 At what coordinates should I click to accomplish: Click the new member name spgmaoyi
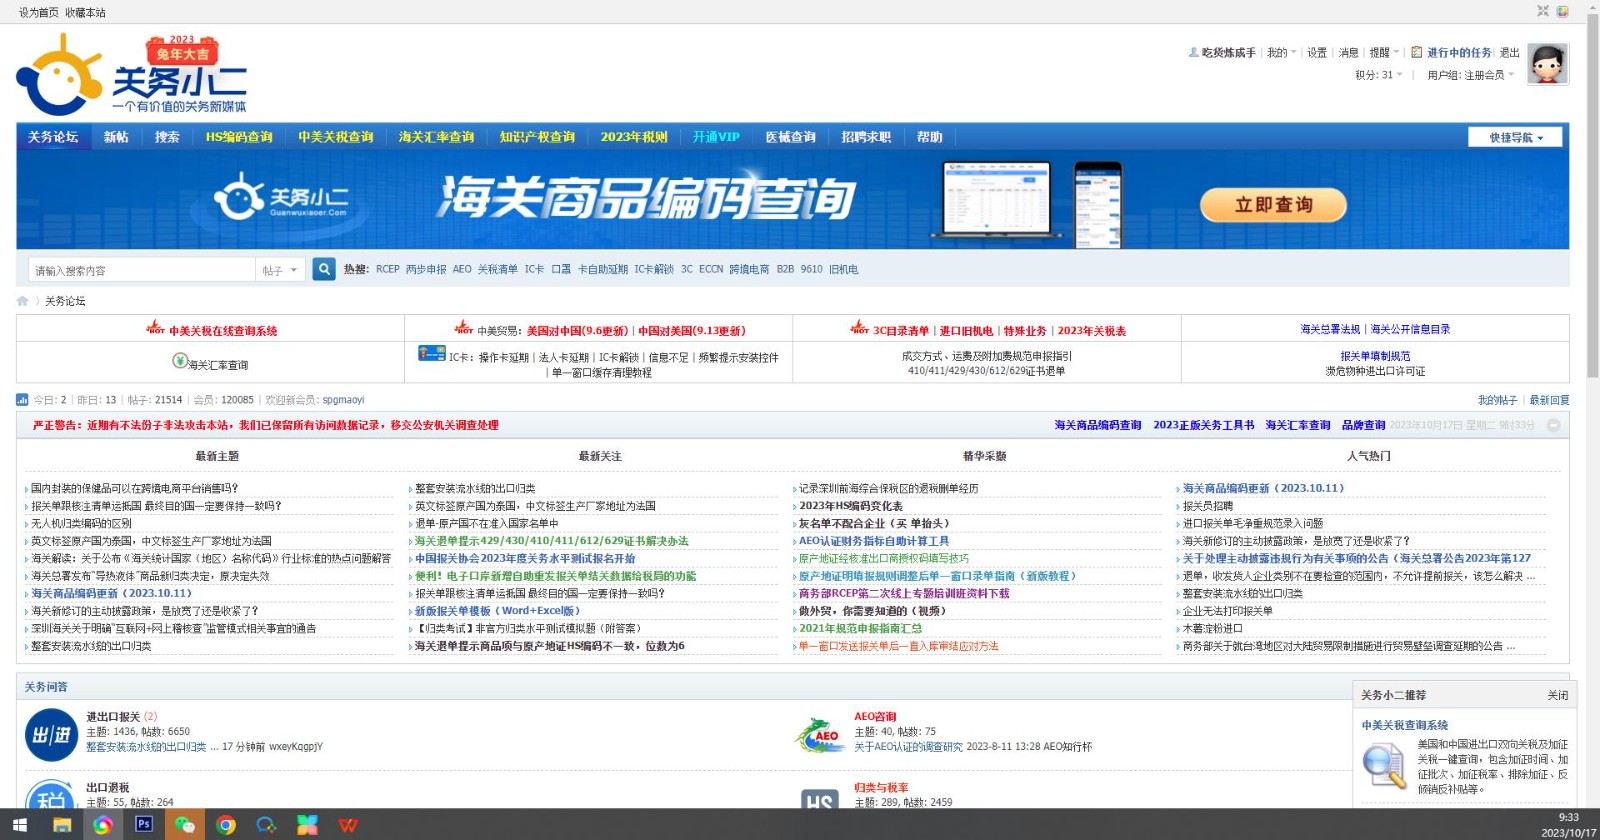click(343, 400)
